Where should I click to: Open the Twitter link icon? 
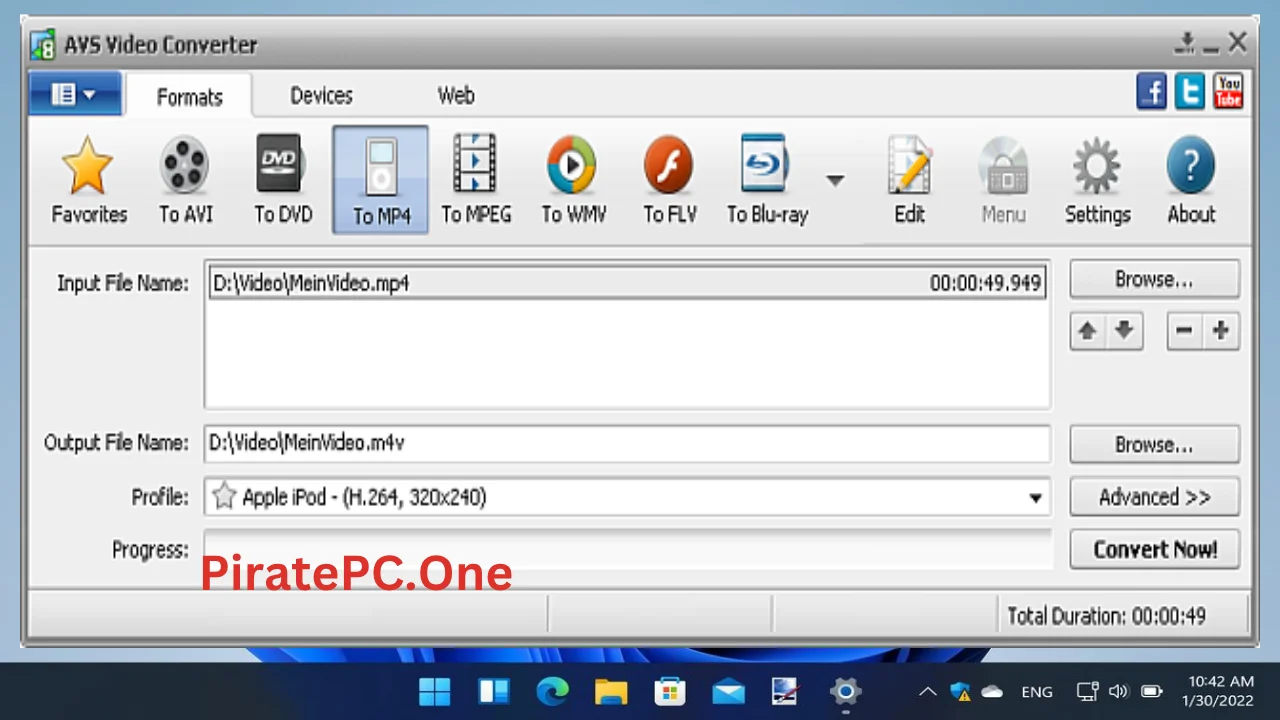(x=1189, y=92)
